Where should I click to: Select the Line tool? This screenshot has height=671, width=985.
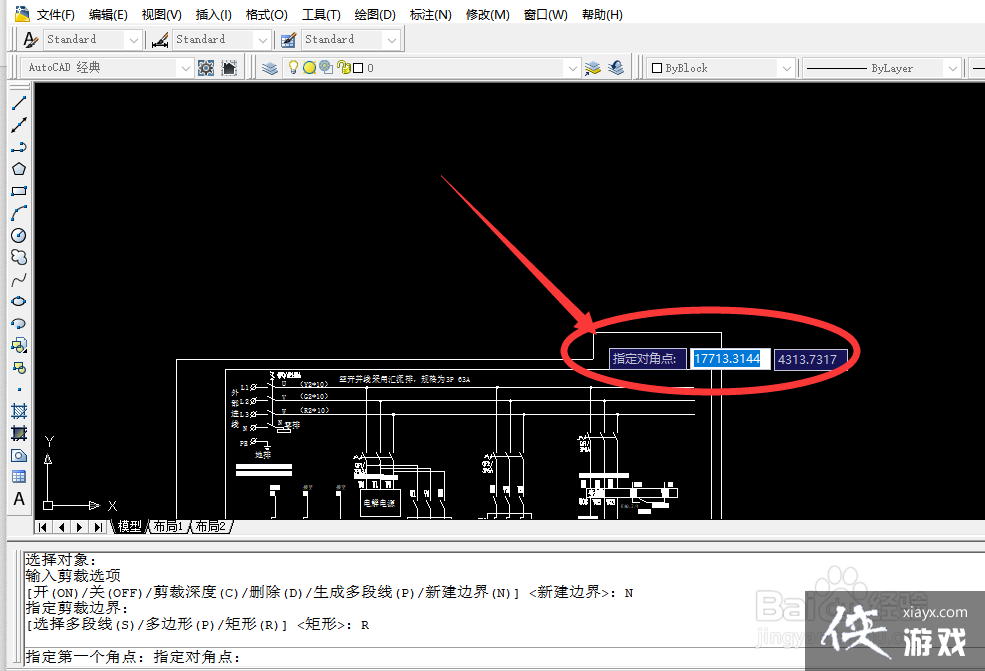pos(18,102)
